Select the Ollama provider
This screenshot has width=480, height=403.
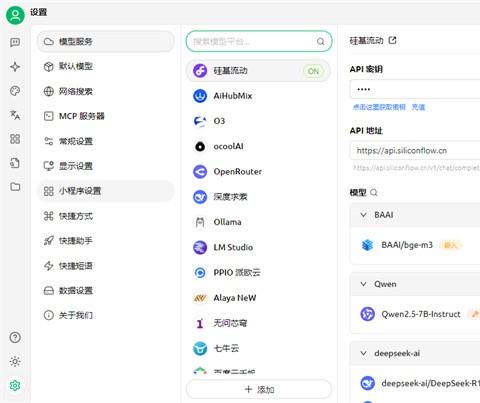pos(258,222)
